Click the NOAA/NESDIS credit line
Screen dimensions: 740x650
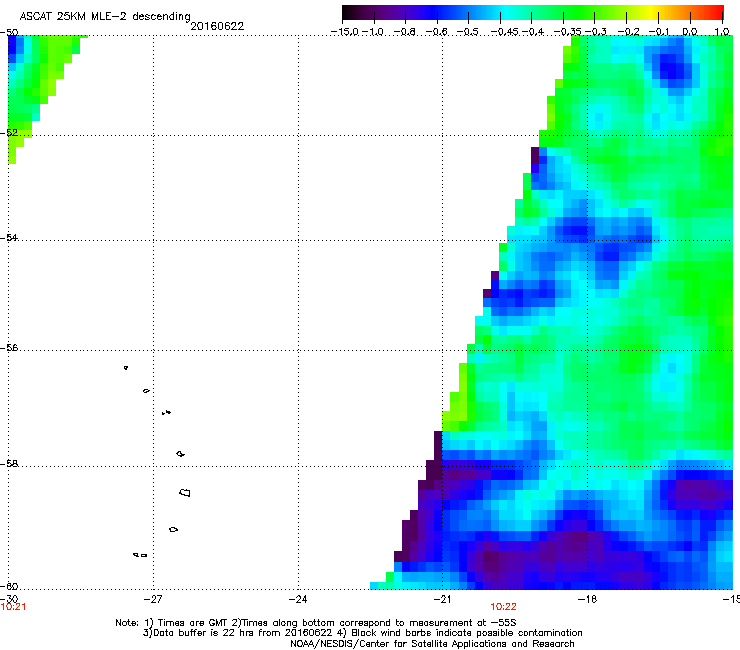pyautogui.click(x=432, y=644)
